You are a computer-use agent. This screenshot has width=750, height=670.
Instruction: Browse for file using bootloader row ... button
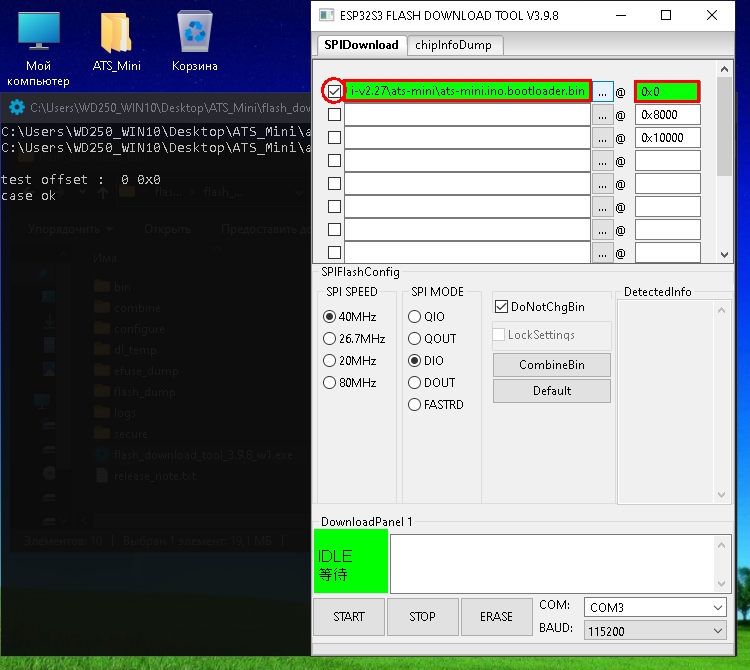point(602,91)
